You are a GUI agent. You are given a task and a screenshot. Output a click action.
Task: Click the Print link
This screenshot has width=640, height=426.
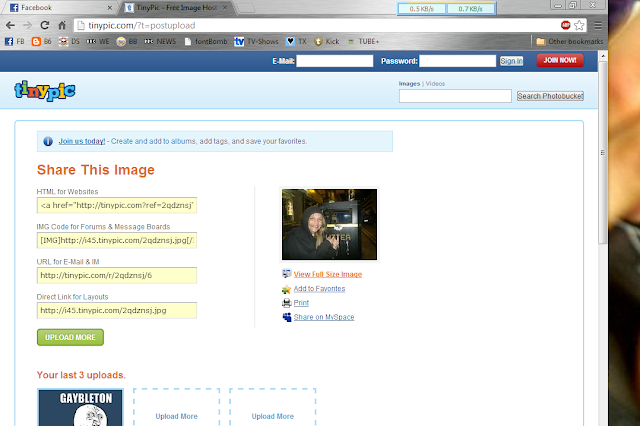click(x=301, y=303)
